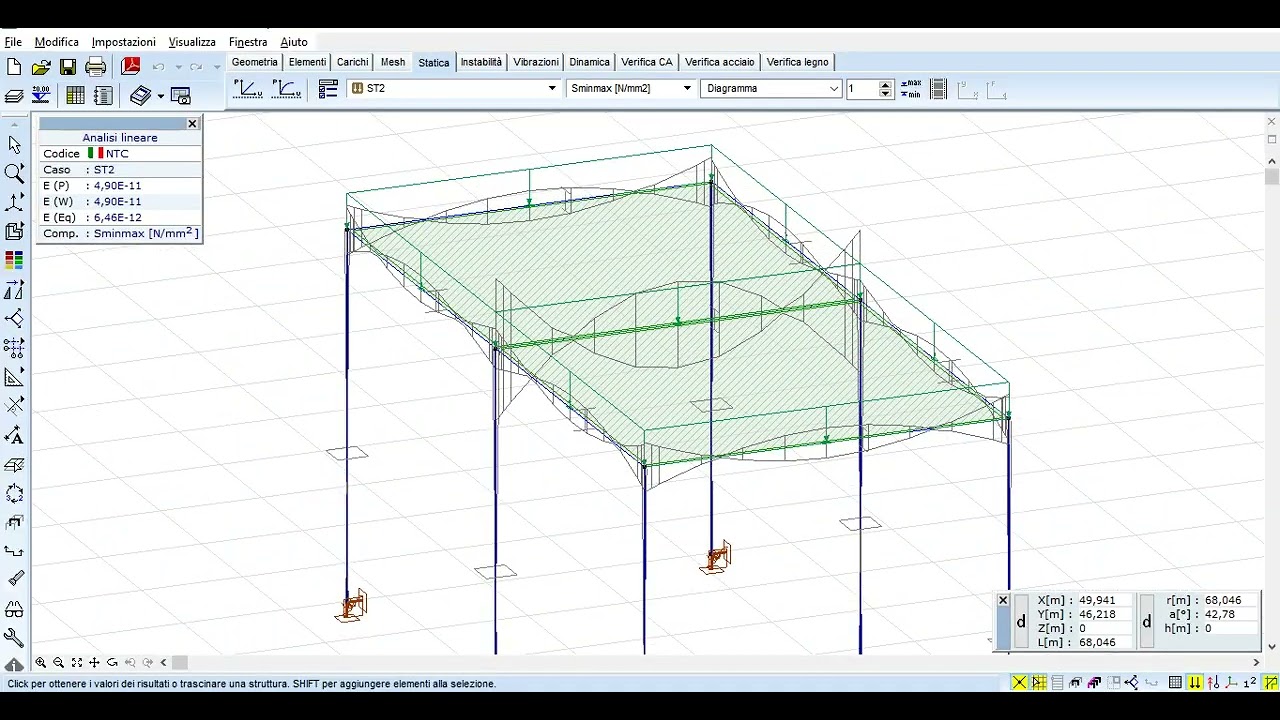Screen dimensions: 1280x720
Task: Open the result display parameters icon
Action: [328, 89]
